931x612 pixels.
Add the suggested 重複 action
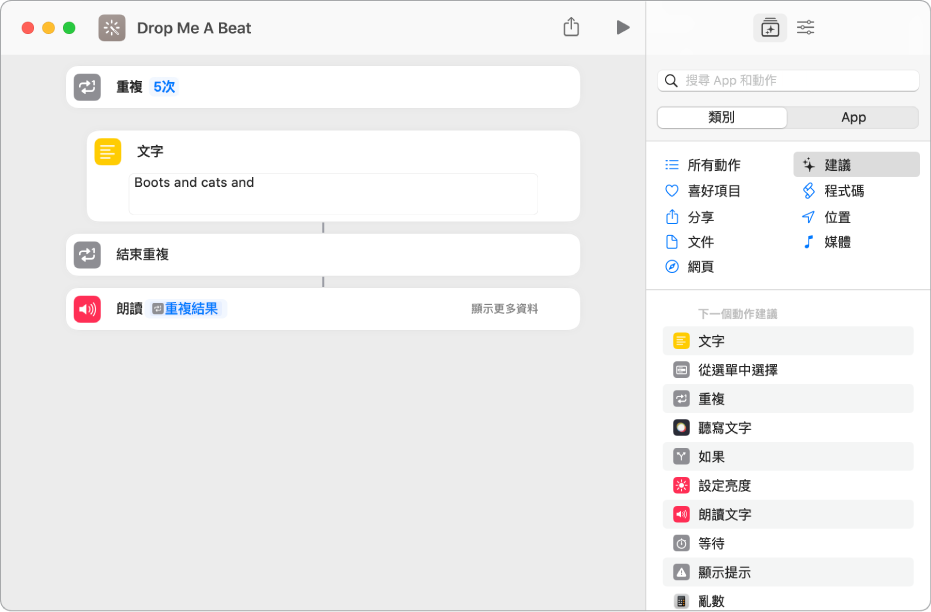[x=788, y=399]
